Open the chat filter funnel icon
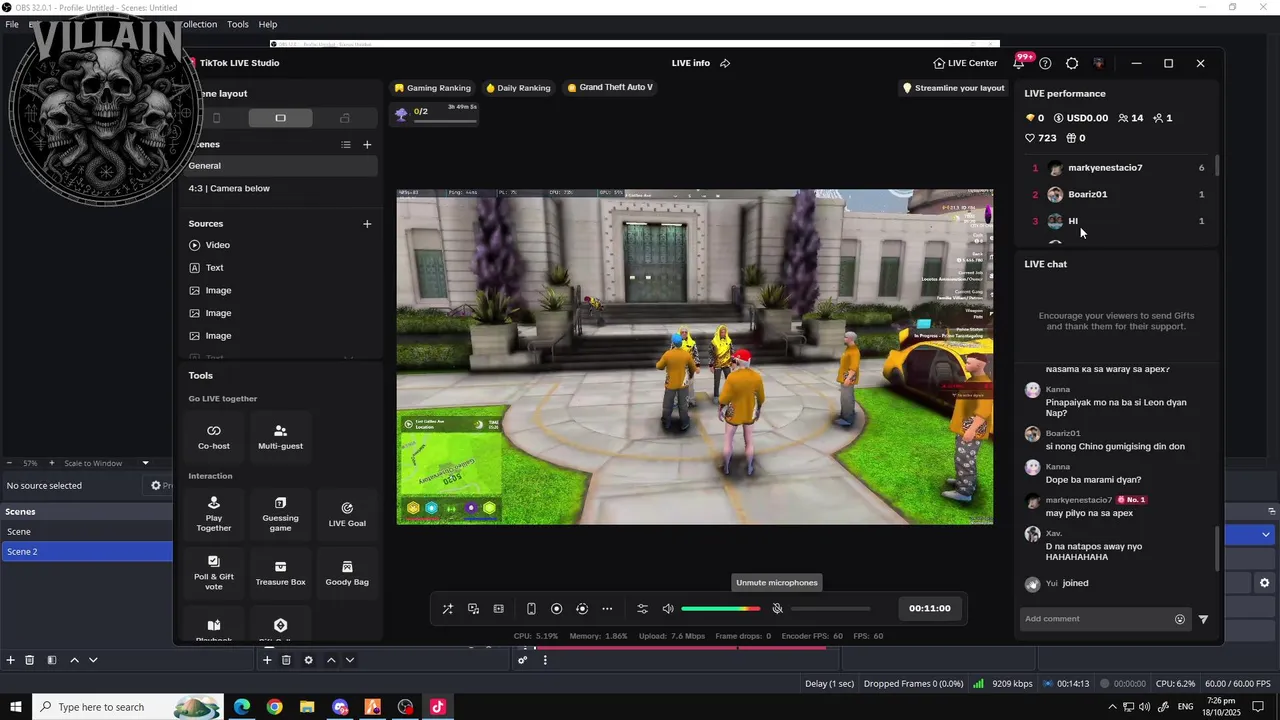The height and width of the screenshot is (720, 1280). [1203, 619]
